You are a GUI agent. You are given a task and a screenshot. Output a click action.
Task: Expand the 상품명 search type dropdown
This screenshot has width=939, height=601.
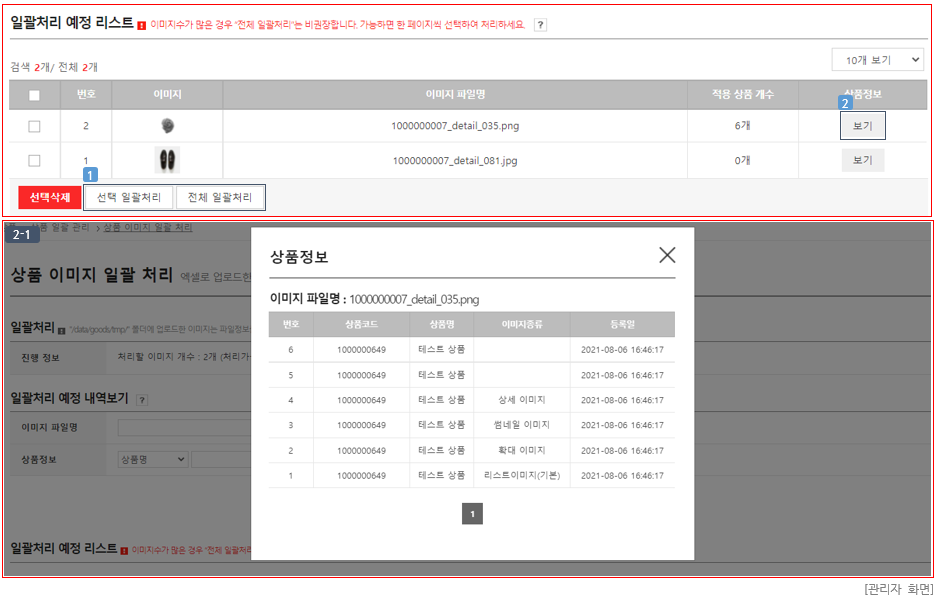(x=153, y=460)
